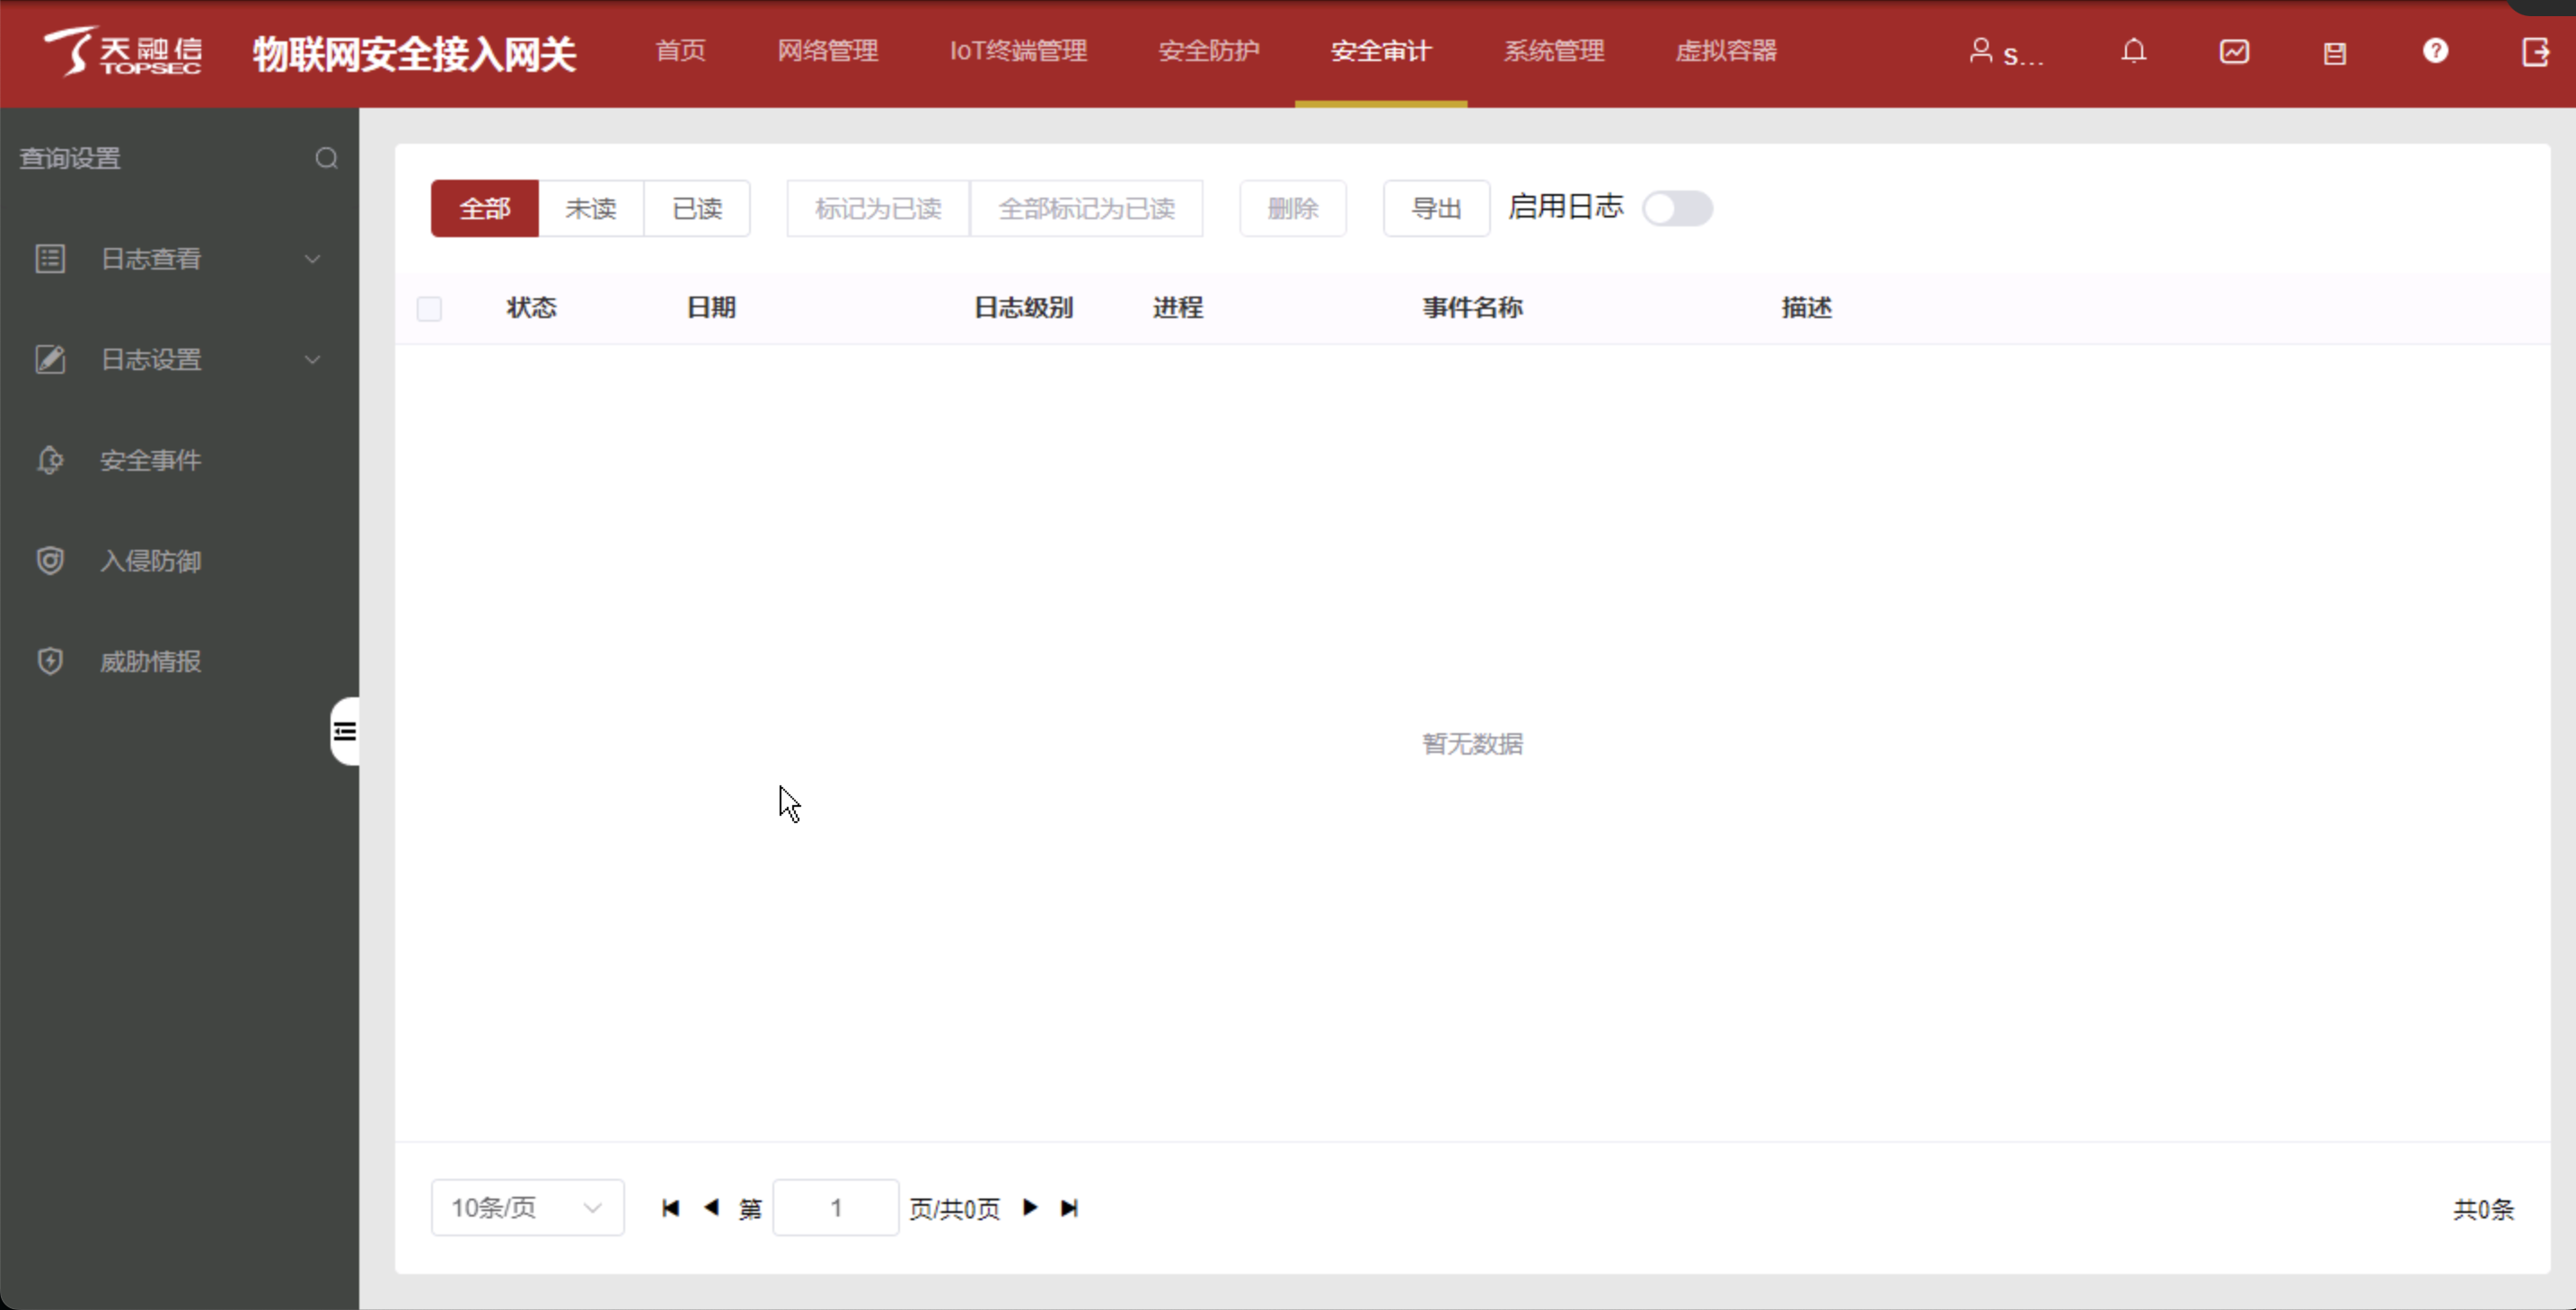The image size is (2576, 1310).
Task: Click 全部标记为已读 to mark all read
Action: (1085, 208)
